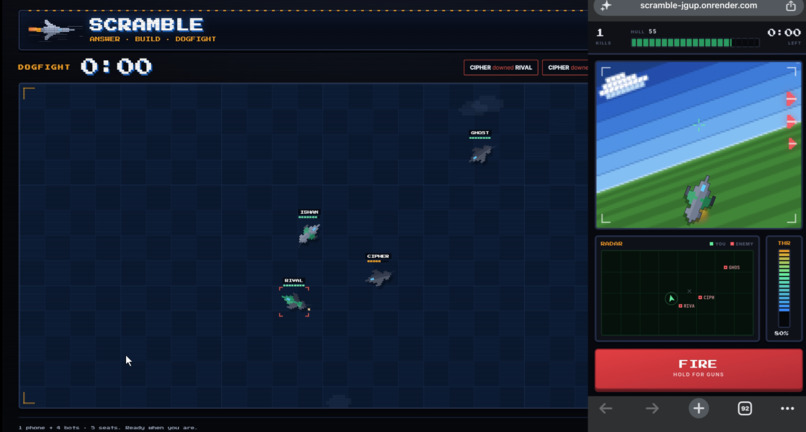Click the ANSWER · BUILD · DOGFIGHT subtitle
Screen dimensions: 806x432
(153, 39)
